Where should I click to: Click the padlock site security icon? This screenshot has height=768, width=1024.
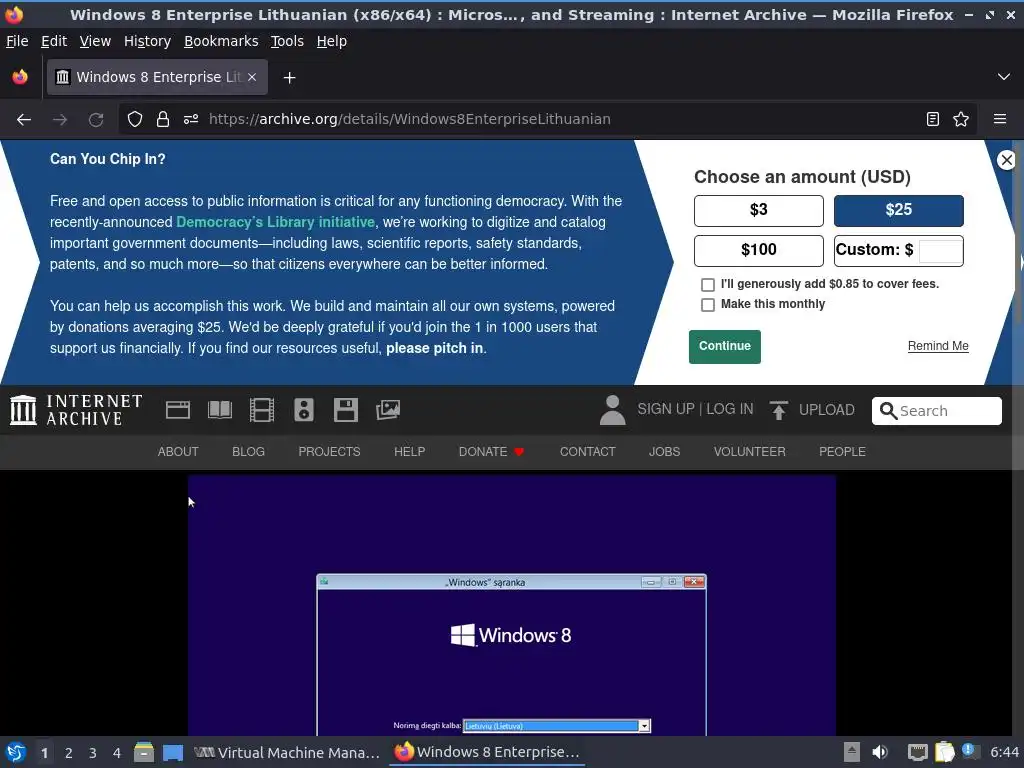(163, 120)
